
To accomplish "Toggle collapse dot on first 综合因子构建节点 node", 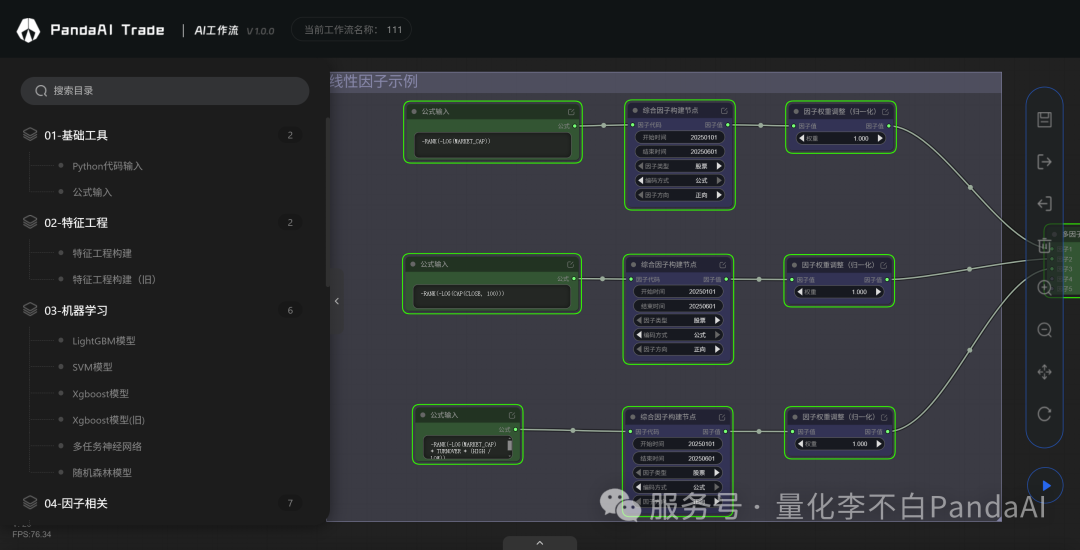I will 635,111.
